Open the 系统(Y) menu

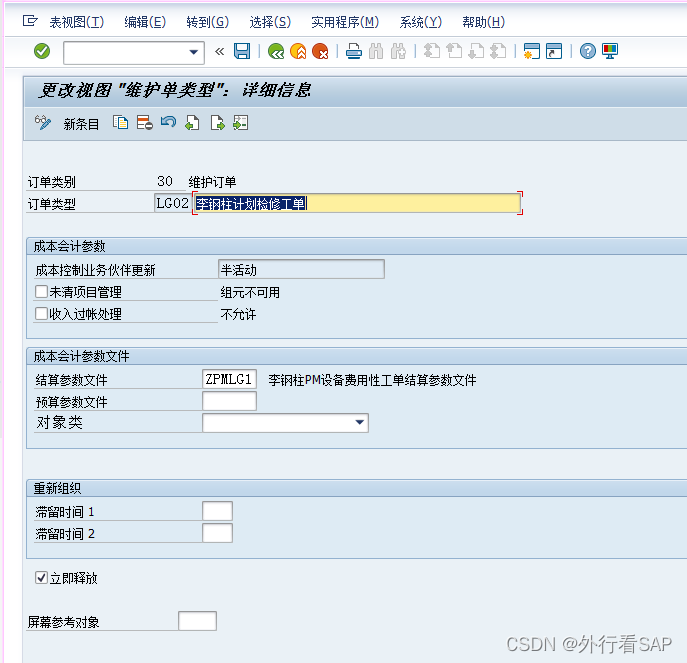point(421,22)
